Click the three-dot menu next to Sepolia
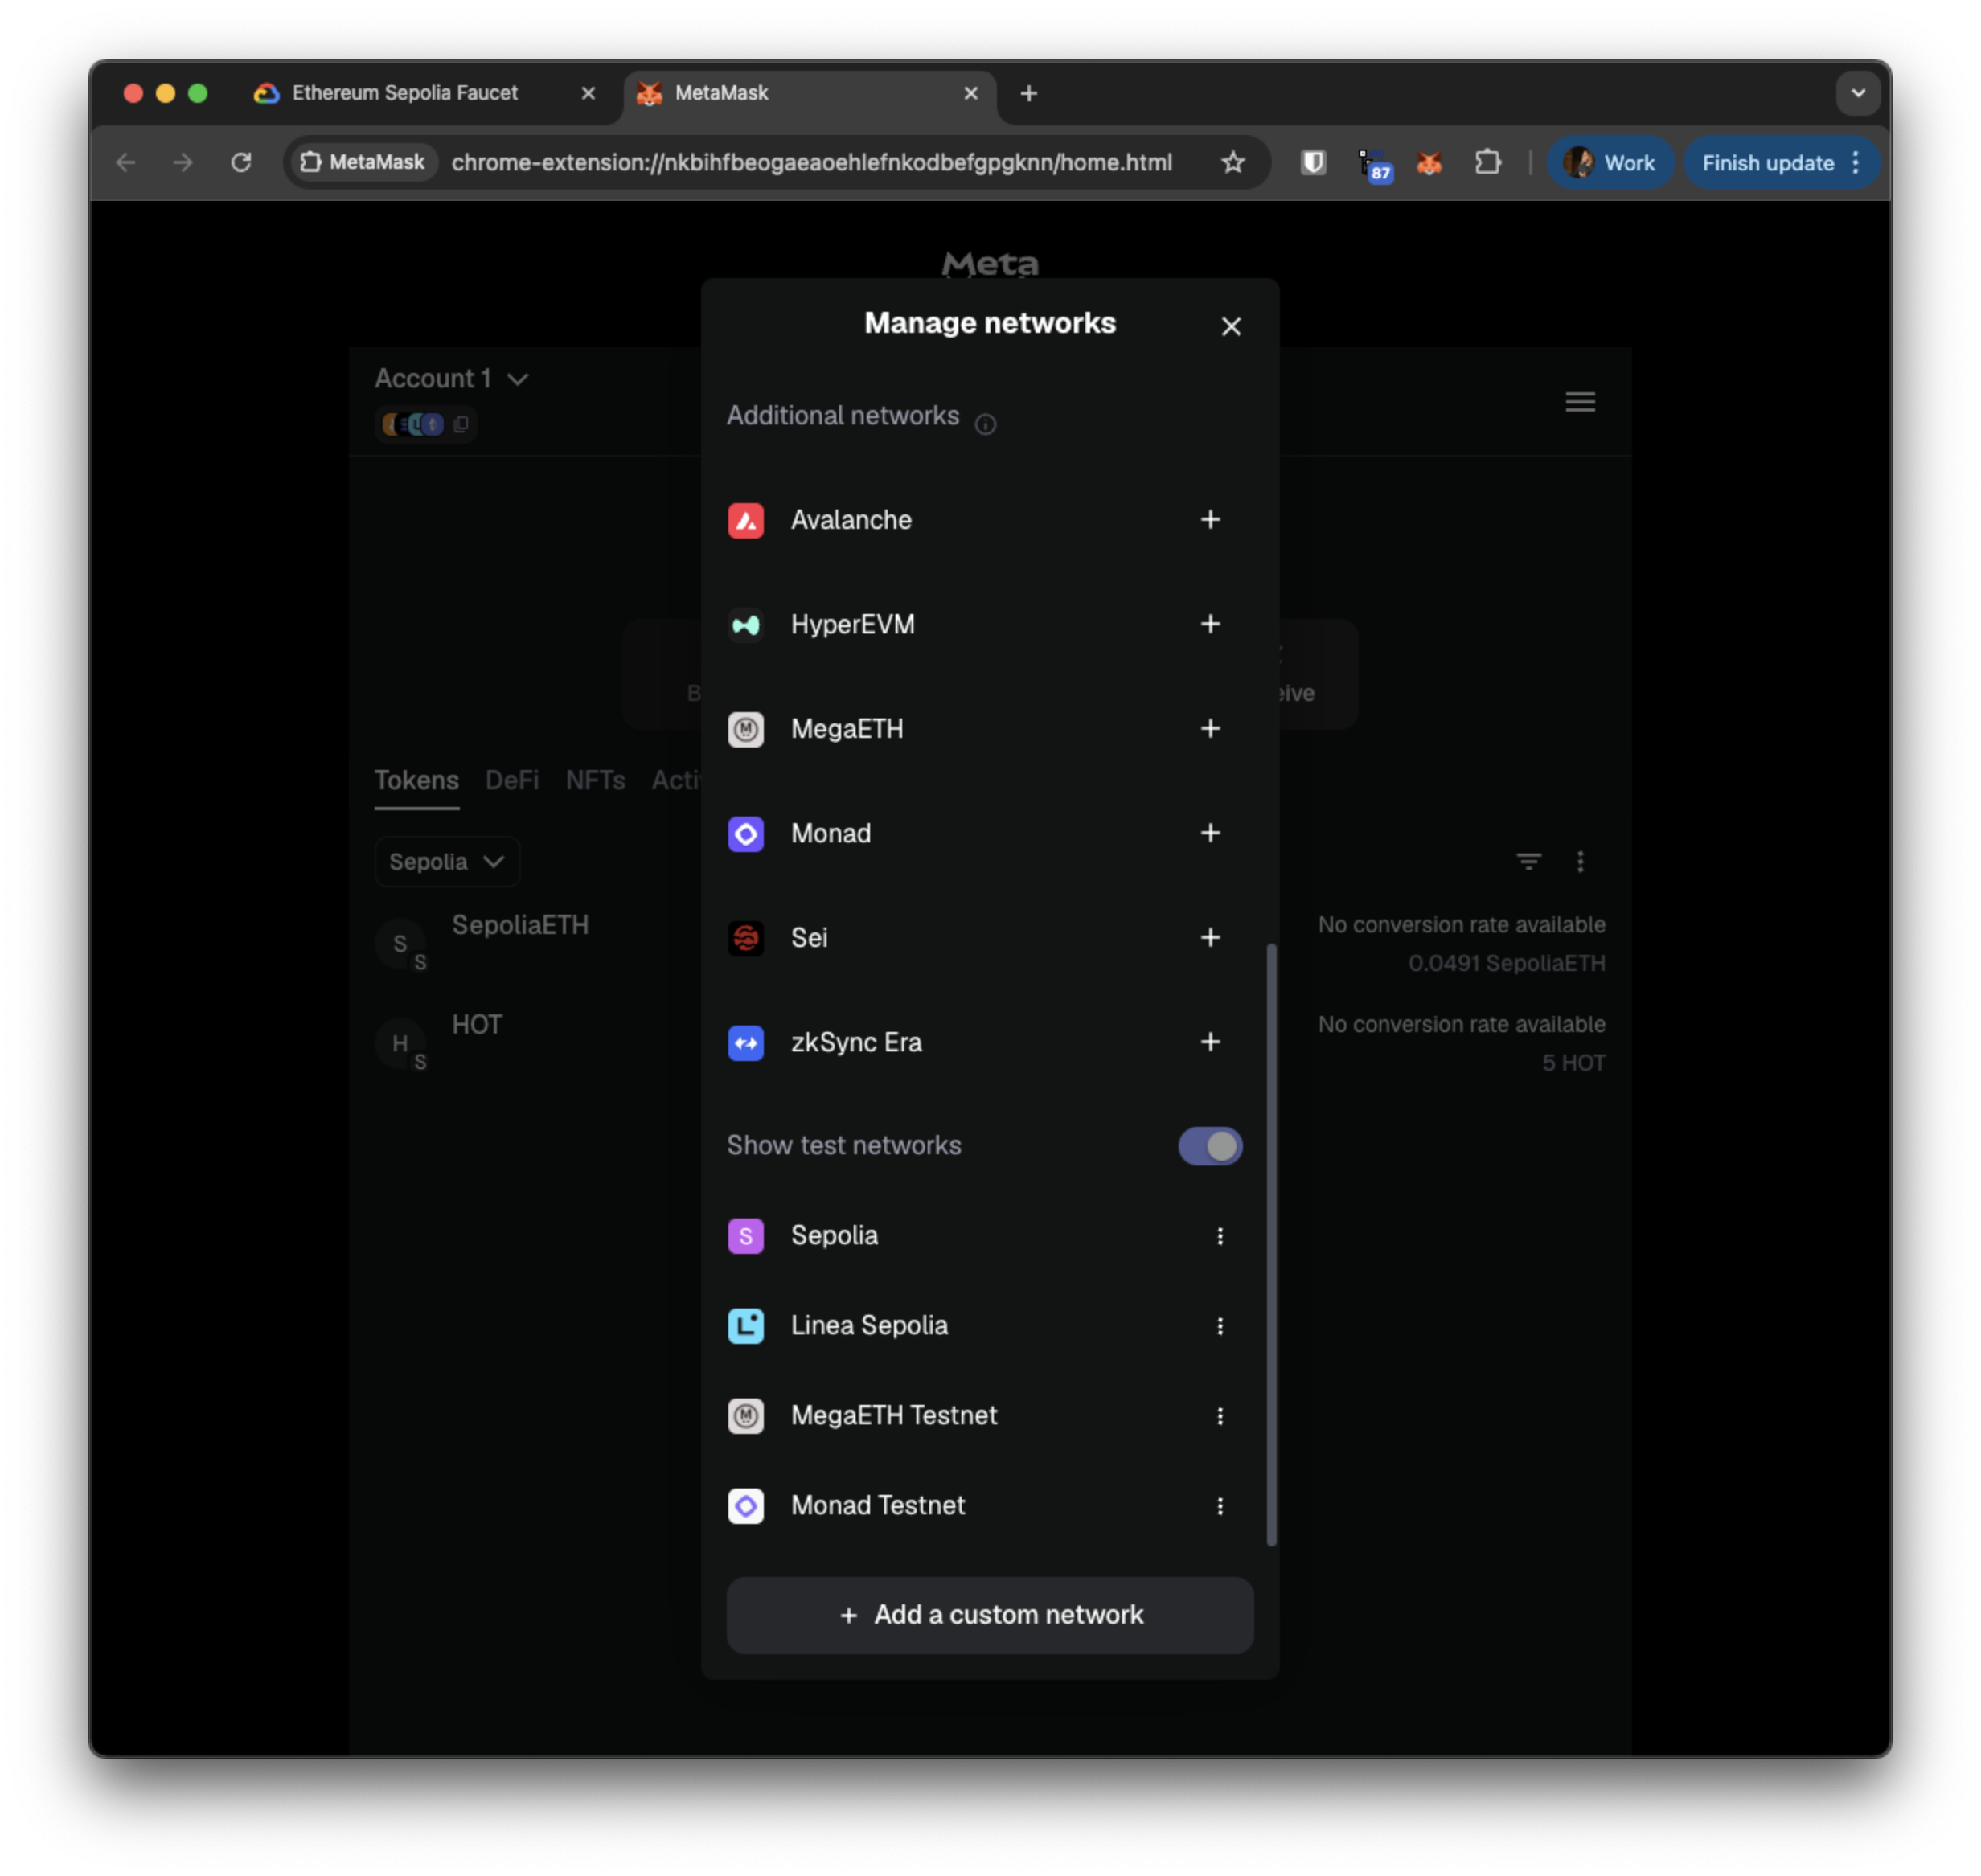The image size is (1981, 1876). tap(1220, 1236)
